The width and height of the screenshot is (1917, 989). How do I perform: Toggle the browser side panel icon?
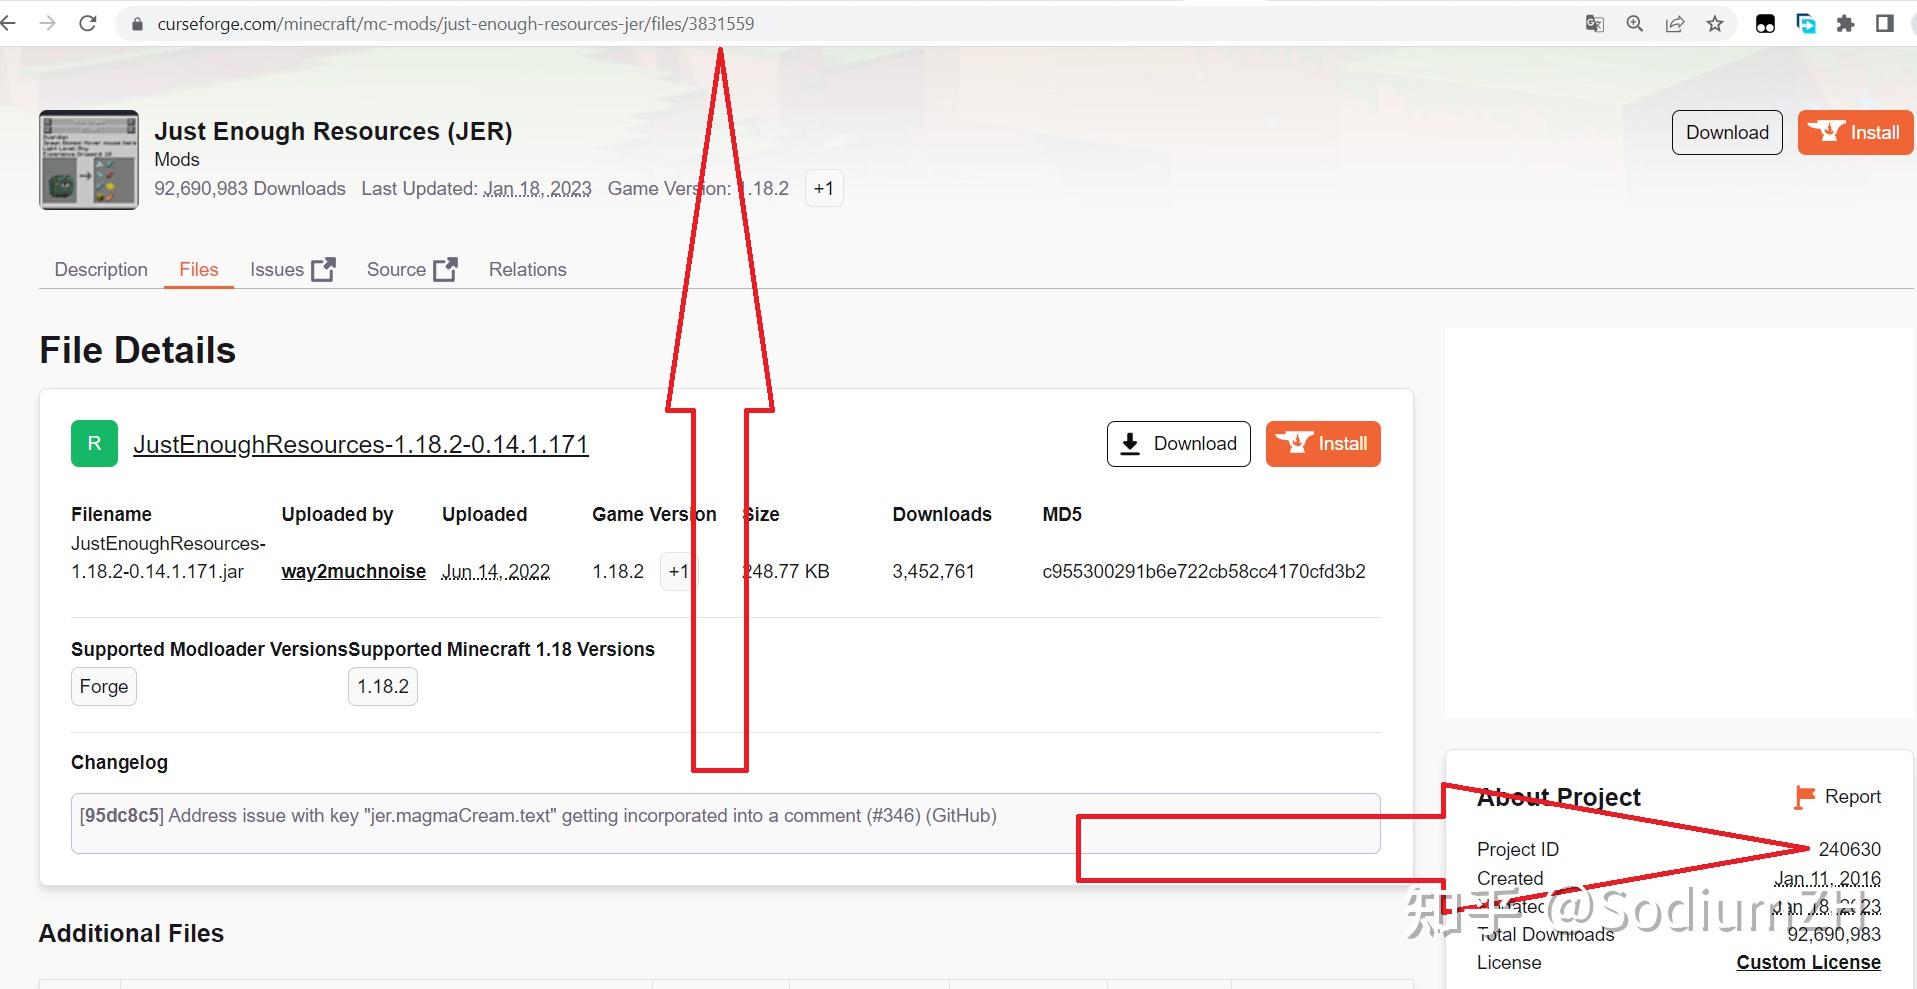point(1885,24)
